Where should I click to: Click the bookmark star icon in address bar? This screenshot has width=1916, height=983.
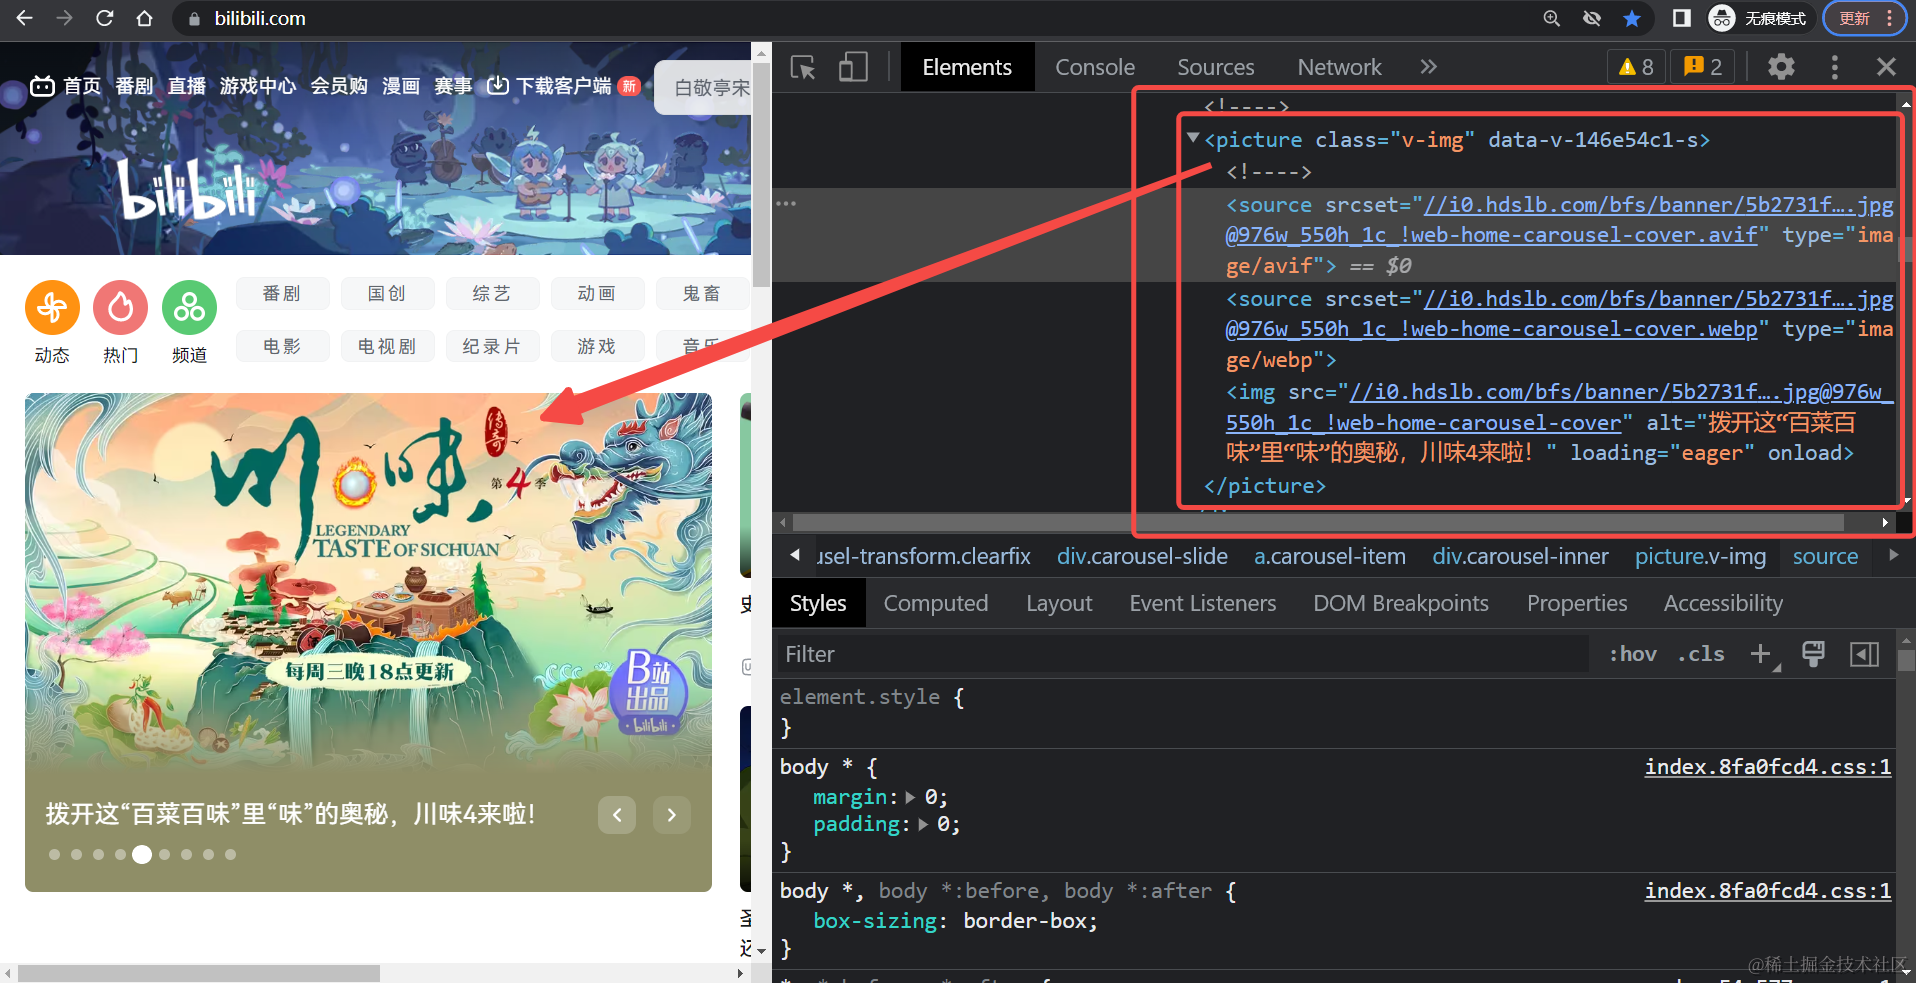(1632, 18)
